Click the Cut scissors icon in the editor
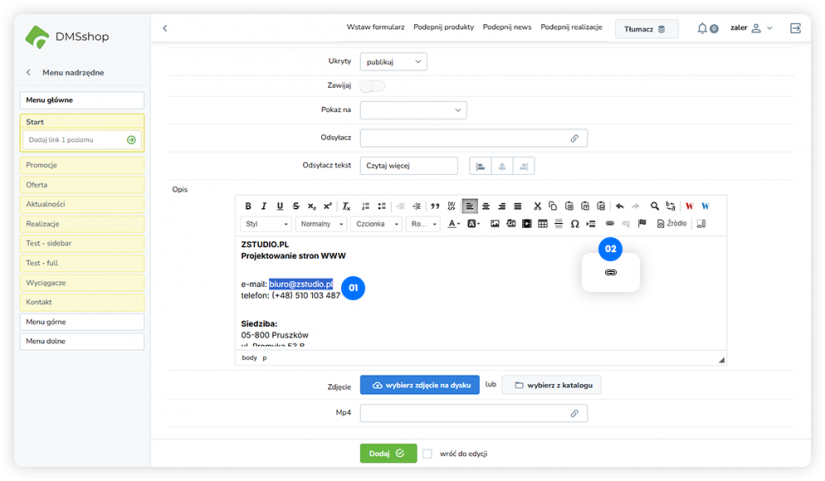The height and width of the screenshot is (481, 825). (x=537, y=206)
